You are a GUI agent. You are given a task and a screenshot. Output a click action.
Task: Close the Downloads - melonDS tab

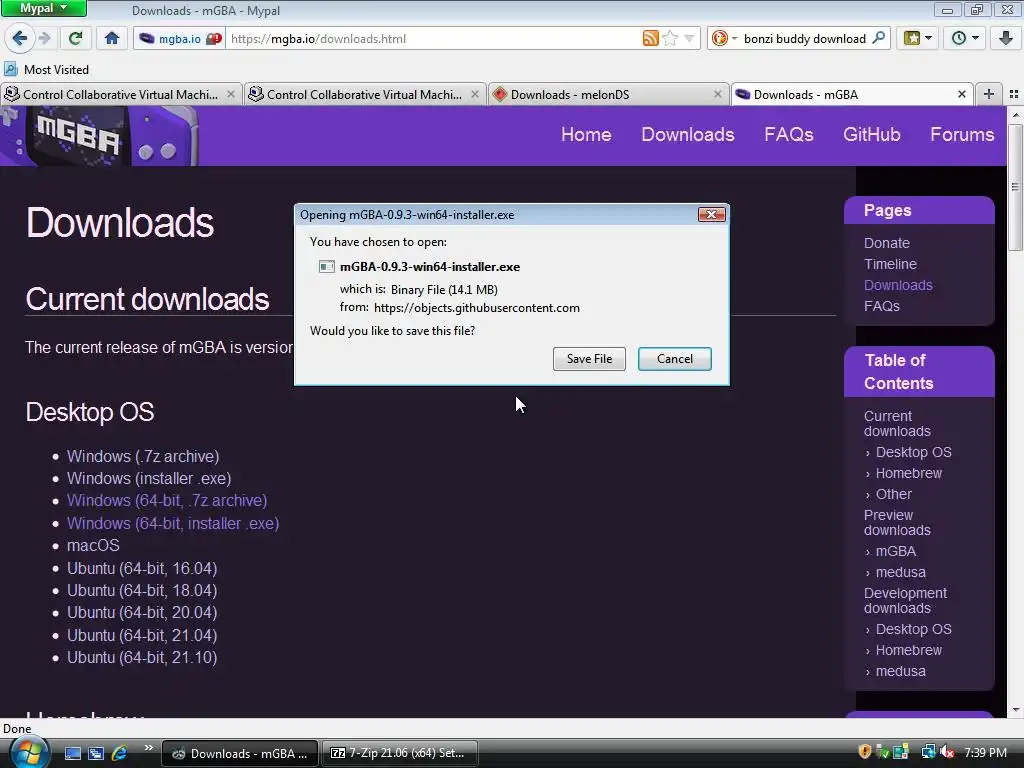pyautogui.click(x=718, y=94)
